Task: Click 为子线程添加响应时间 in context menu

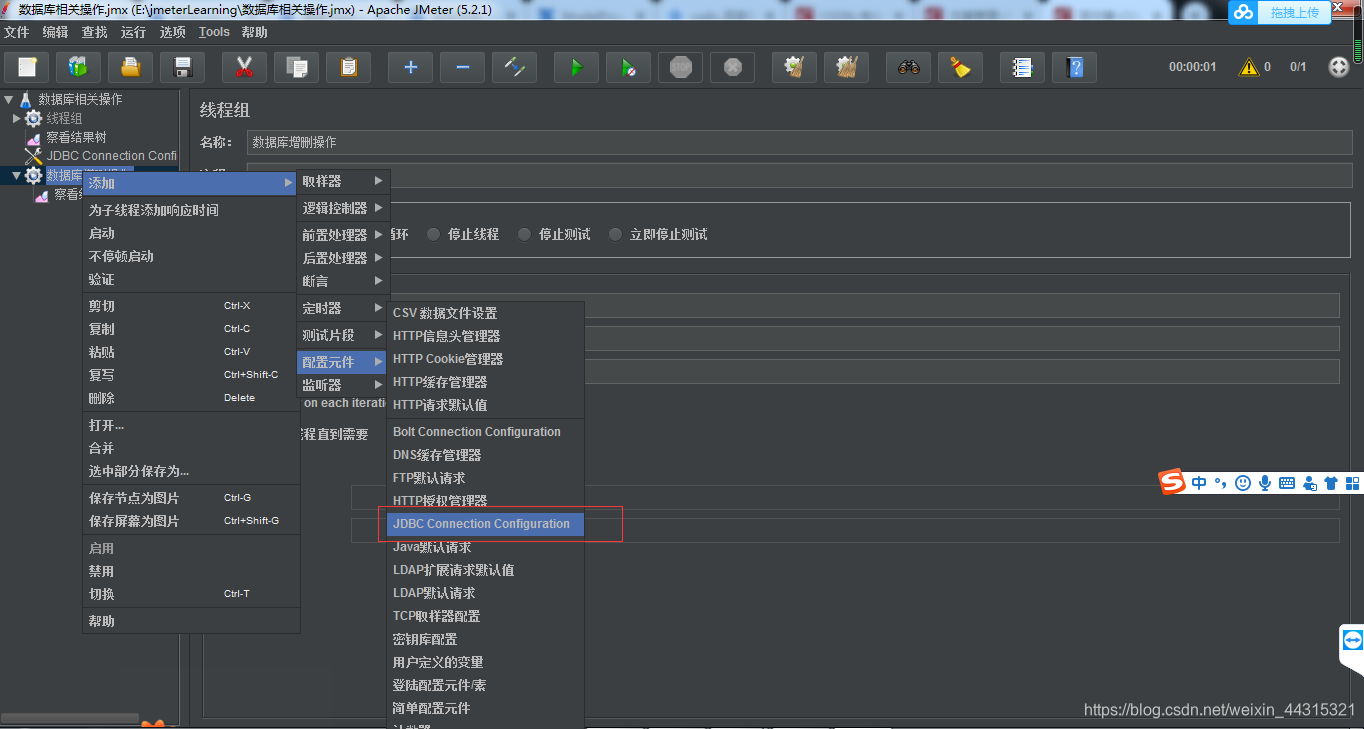Action: (x=190, y=210)
